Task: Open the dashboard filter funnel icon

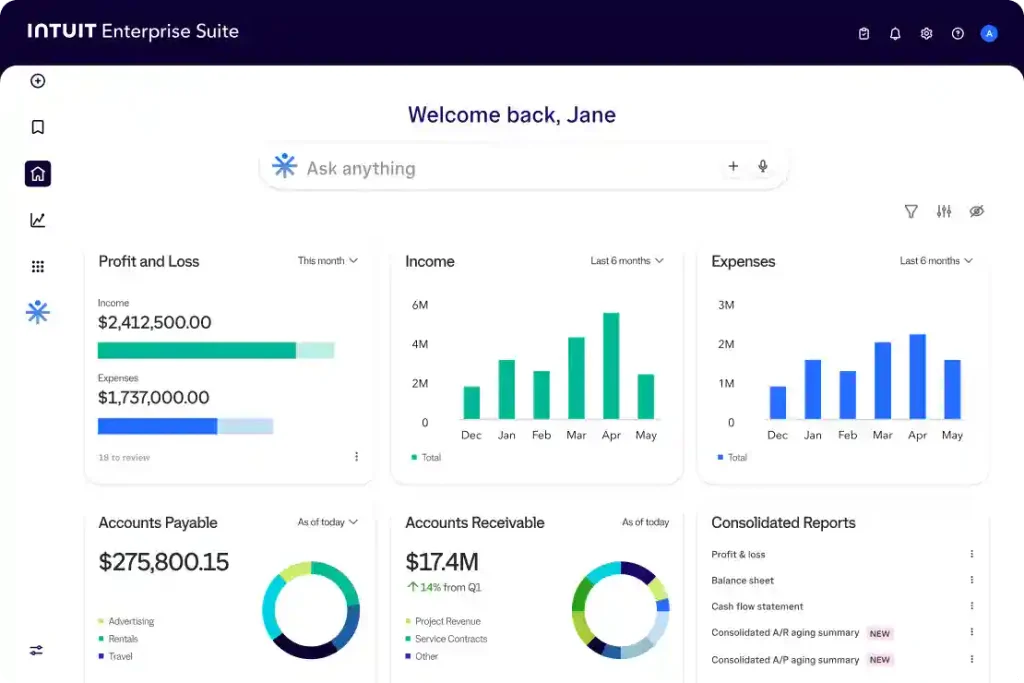Action: [911, 211]
